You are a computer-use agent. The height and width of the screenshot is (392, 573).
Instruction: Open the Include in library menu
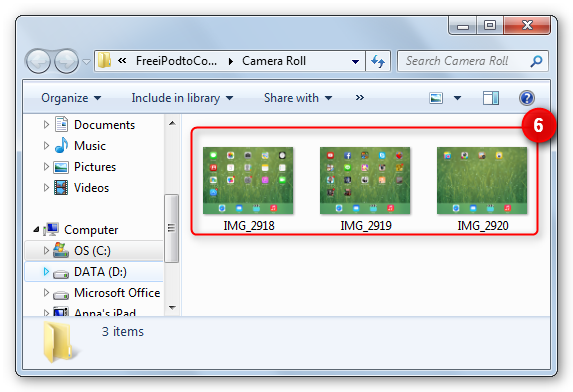182,98
